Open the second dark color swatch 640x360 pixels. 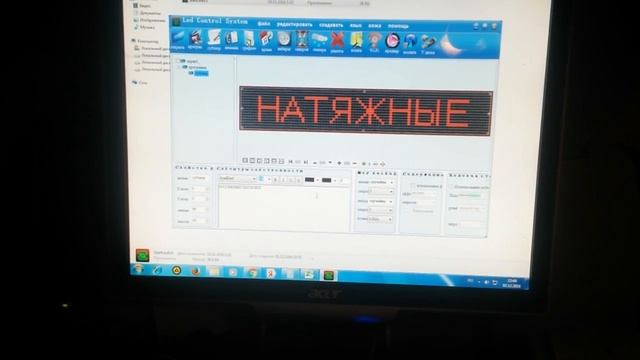[x=327, y=180]
